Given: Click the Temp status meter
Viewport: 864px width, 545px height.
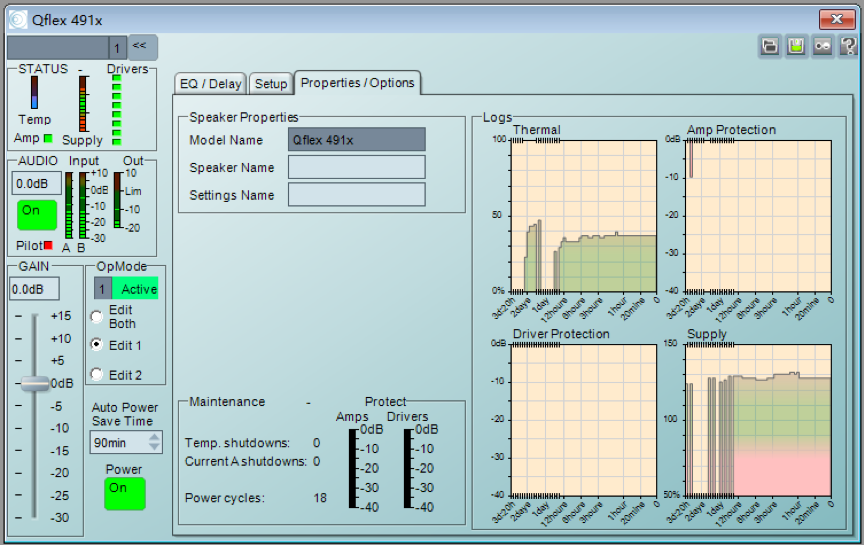Looking at the screenshot, I should click(34, 92).
